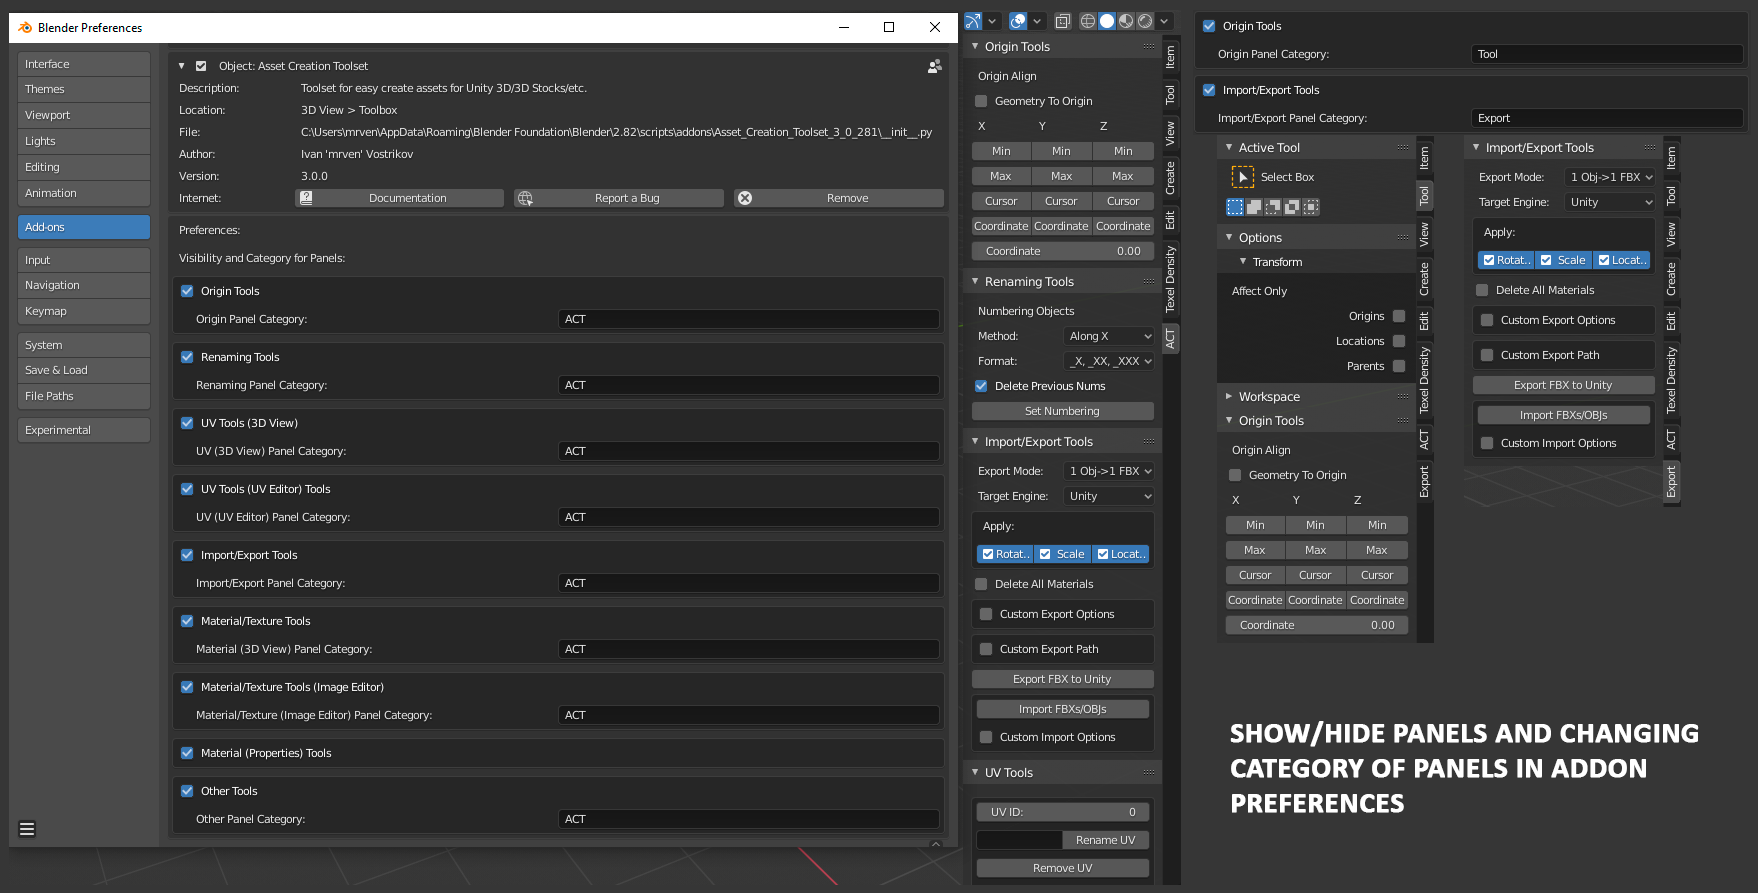Adjust the UV ID value field
Viewport: 1758px width, 893px height.
click(1062, 812)
